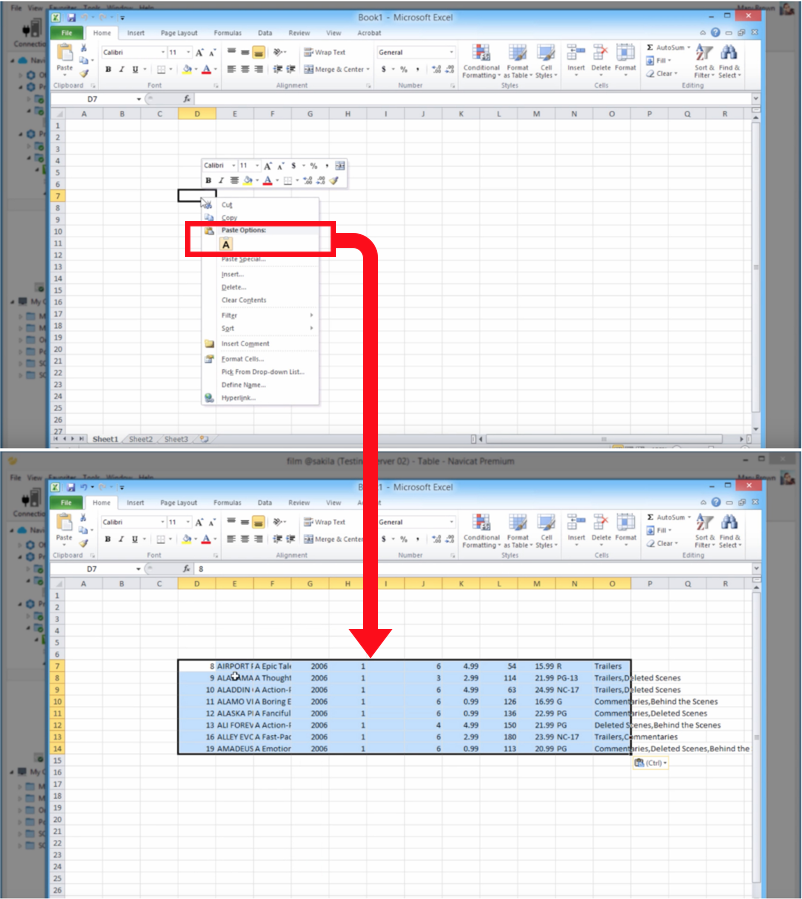The height and width of the screenshot is (899, 802).
Task: Toggle Underline in the ribbon of the pasted-data Excel window
Action: click(x=135, y=539)
